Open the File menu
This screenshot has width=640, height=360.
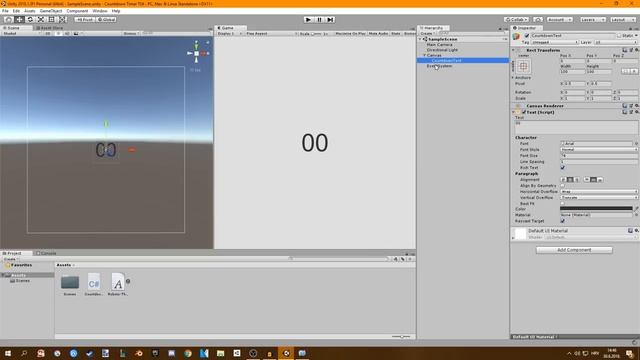pyautogui.click(x=5, y=11)
